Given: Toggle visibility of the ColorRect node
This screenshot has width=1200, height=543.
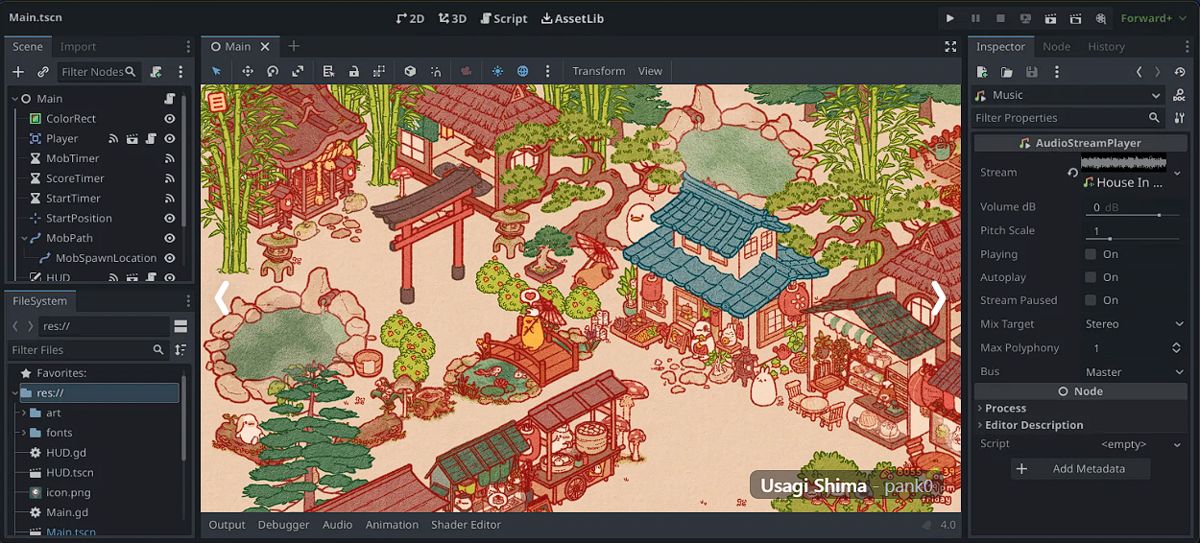Looking at the screenshot, I should 170,119.
